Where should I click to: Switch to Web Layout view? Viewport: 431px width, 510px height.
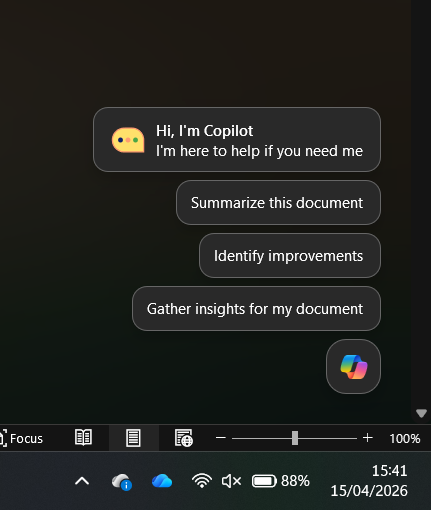tap(183, 438)
